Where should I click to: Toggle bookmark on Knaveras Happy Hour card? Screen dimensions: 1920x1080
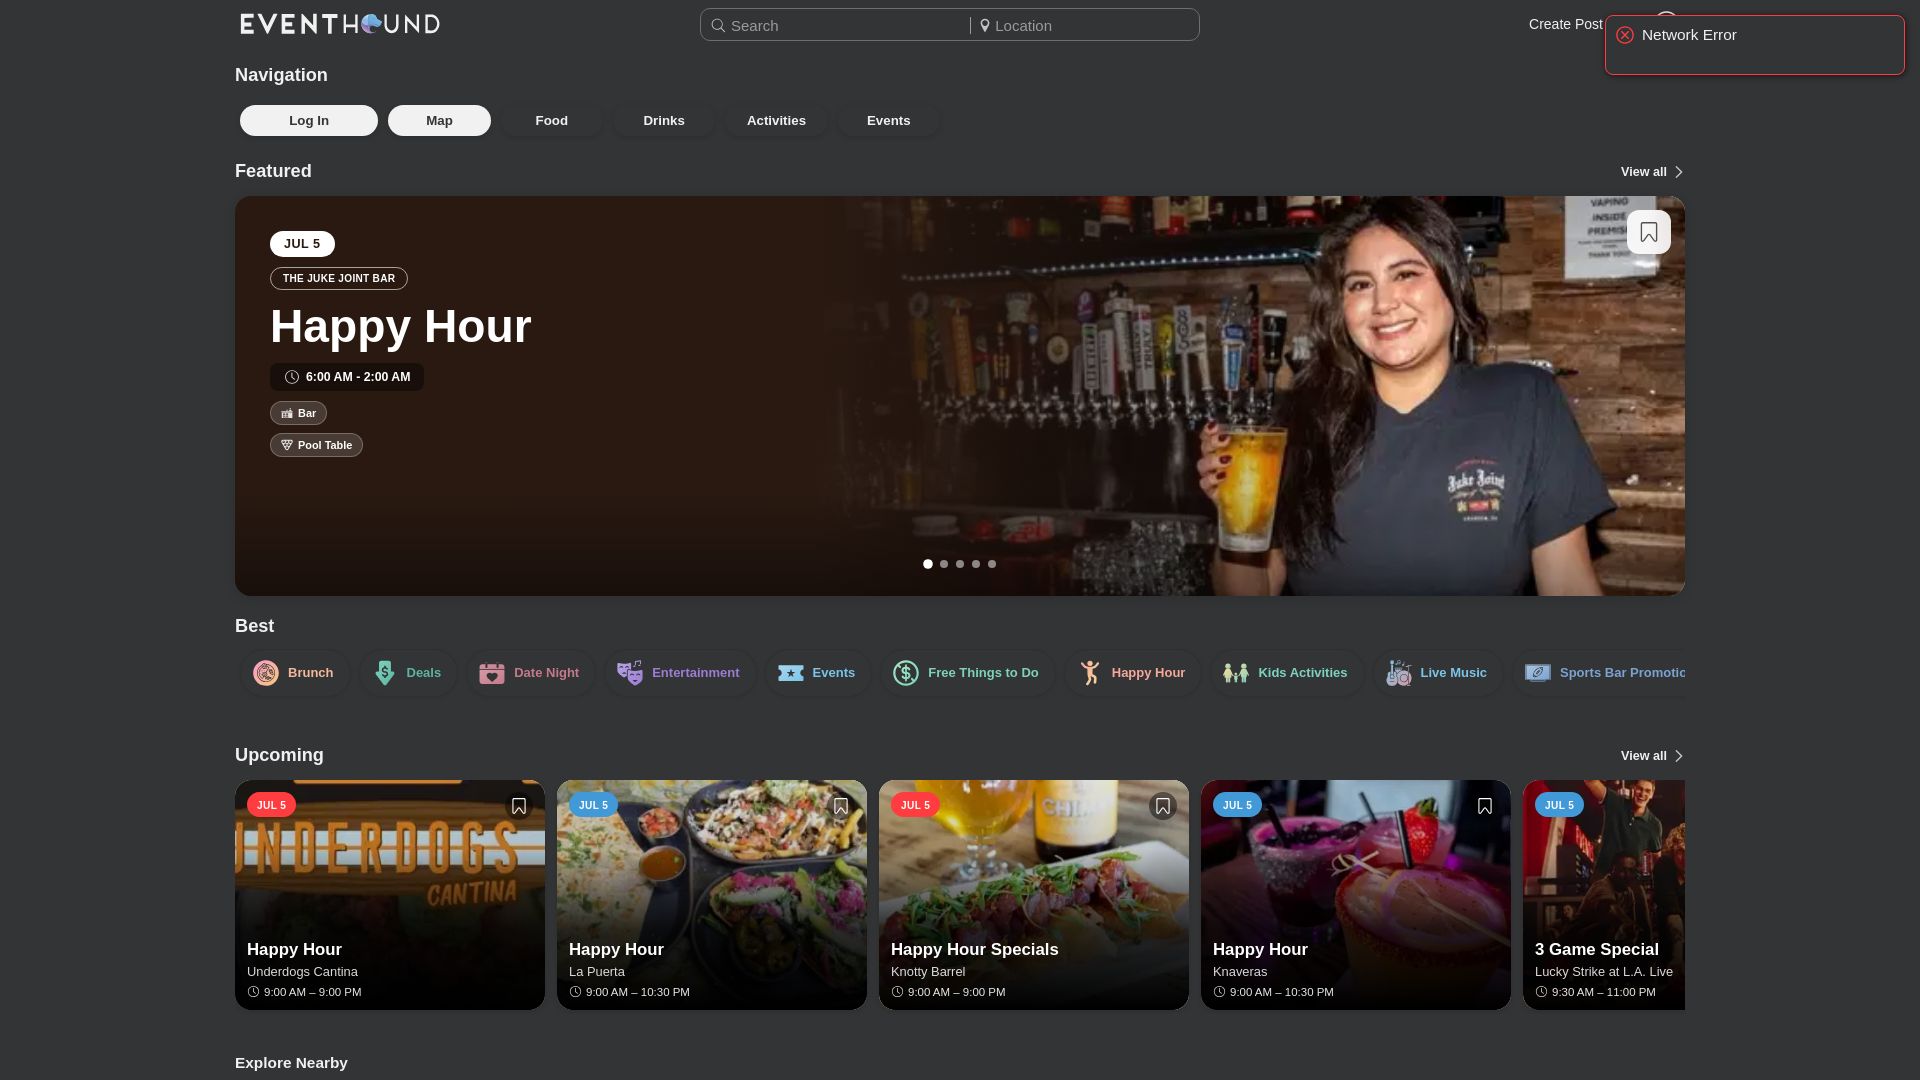[x=1484, y=806]
